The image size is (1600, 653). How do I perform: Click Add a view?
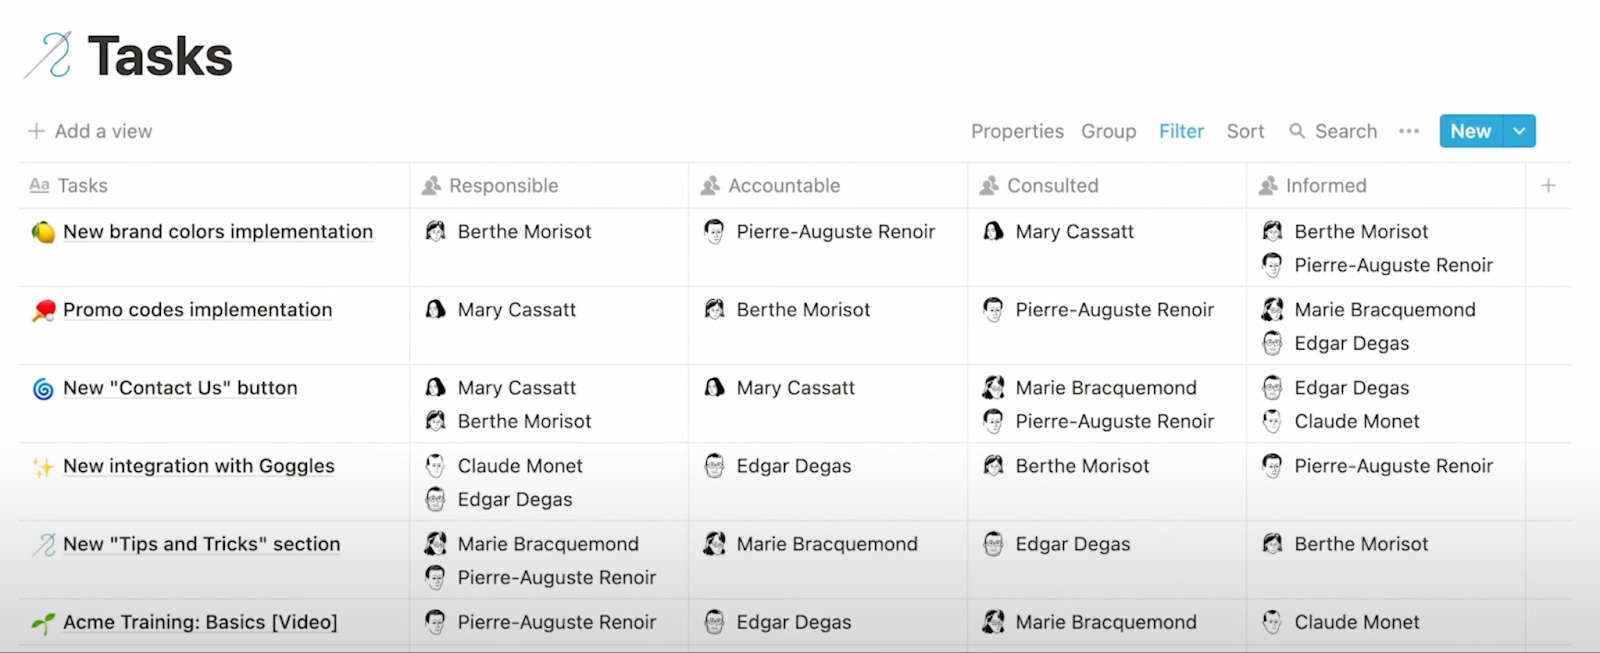pyautogui.click(x=91, y=131)
